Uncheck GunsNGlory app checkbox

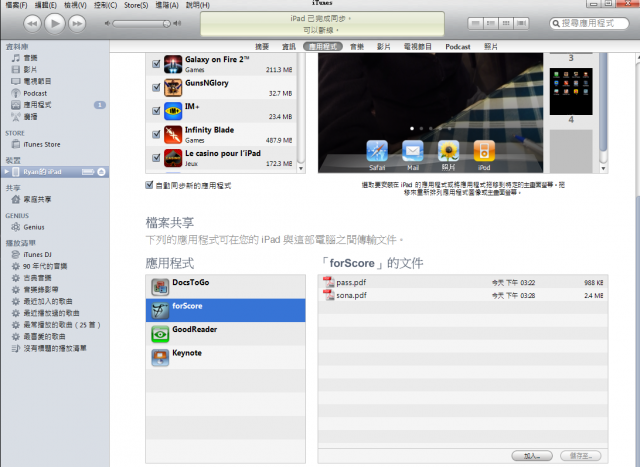(156, 87)
